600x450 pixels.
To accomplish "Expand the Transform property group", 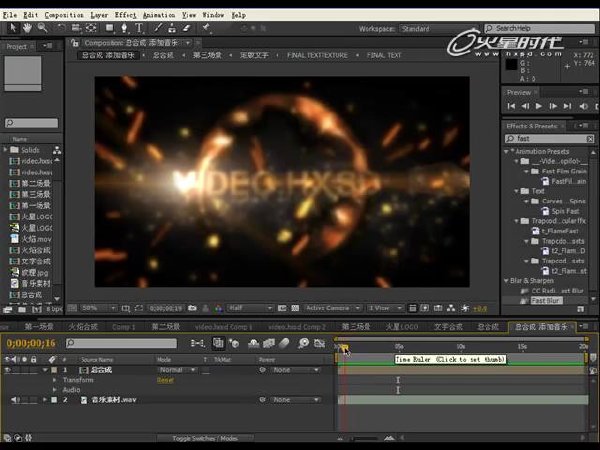I will [x=54, y=380].
